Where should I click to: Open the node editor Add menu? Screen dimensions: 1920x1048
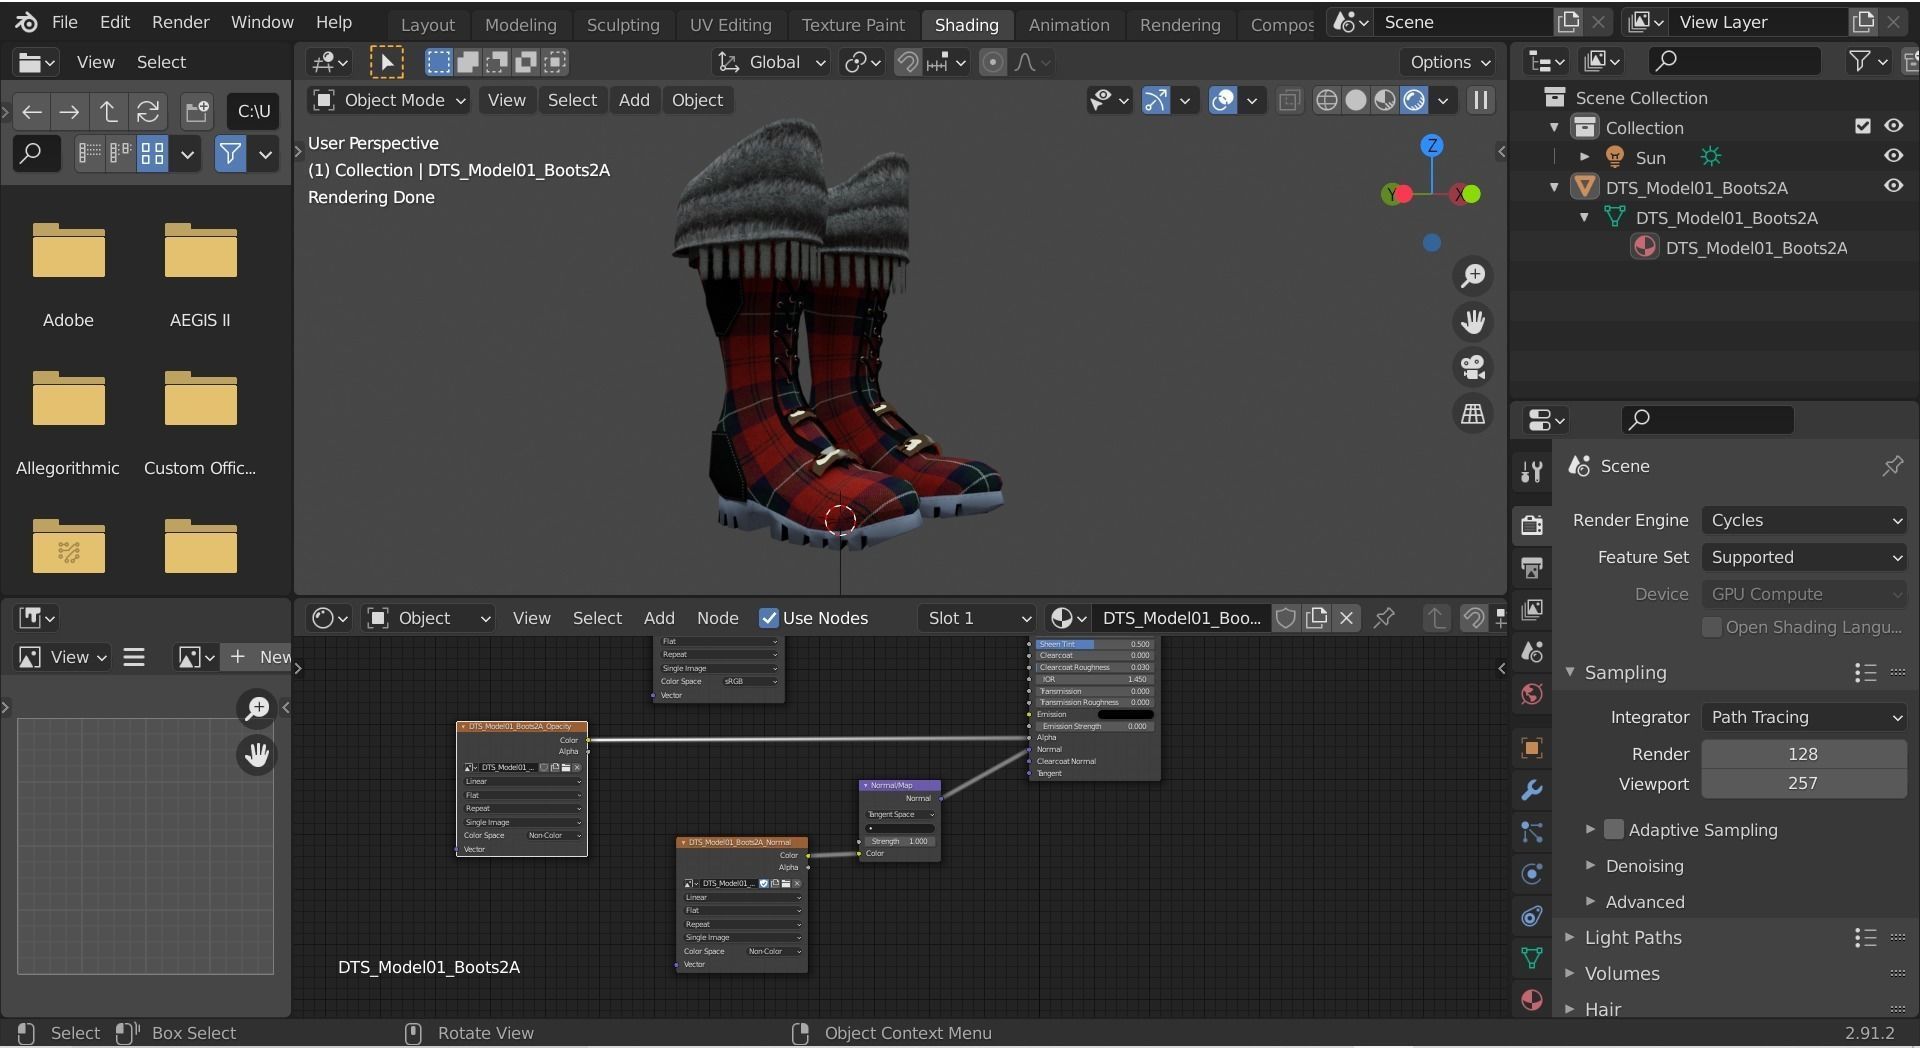659,618
